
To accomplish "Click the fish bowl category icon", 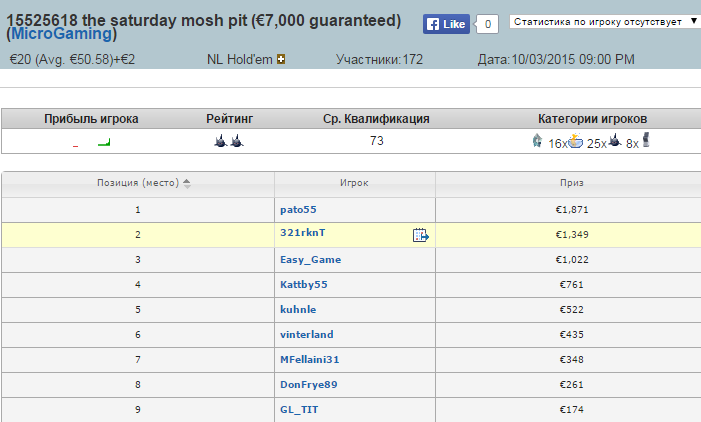I will (x=576, y=141).
